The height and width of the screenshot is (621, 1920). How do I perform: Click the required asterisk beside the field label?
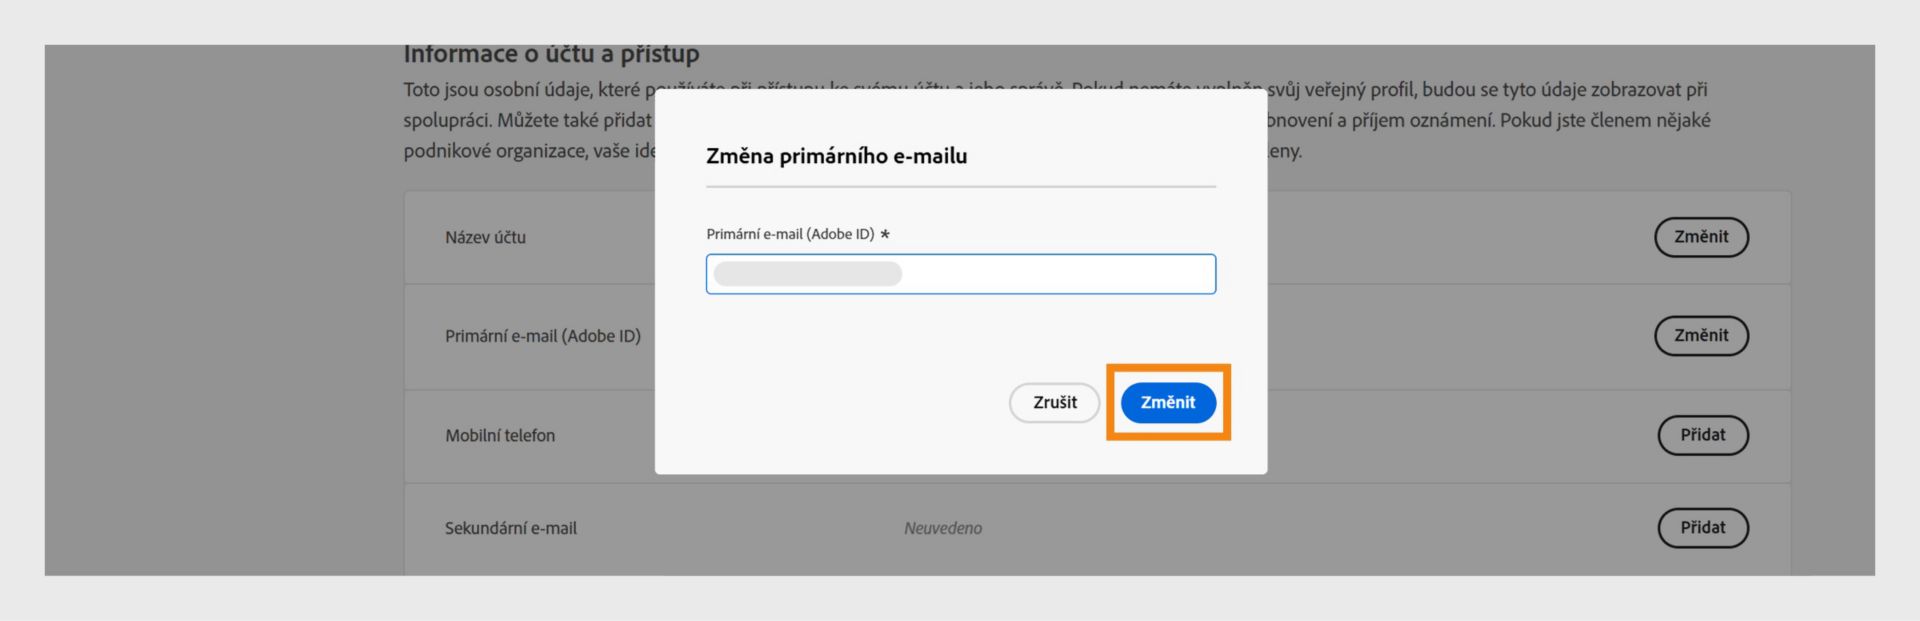pos(885,235)
